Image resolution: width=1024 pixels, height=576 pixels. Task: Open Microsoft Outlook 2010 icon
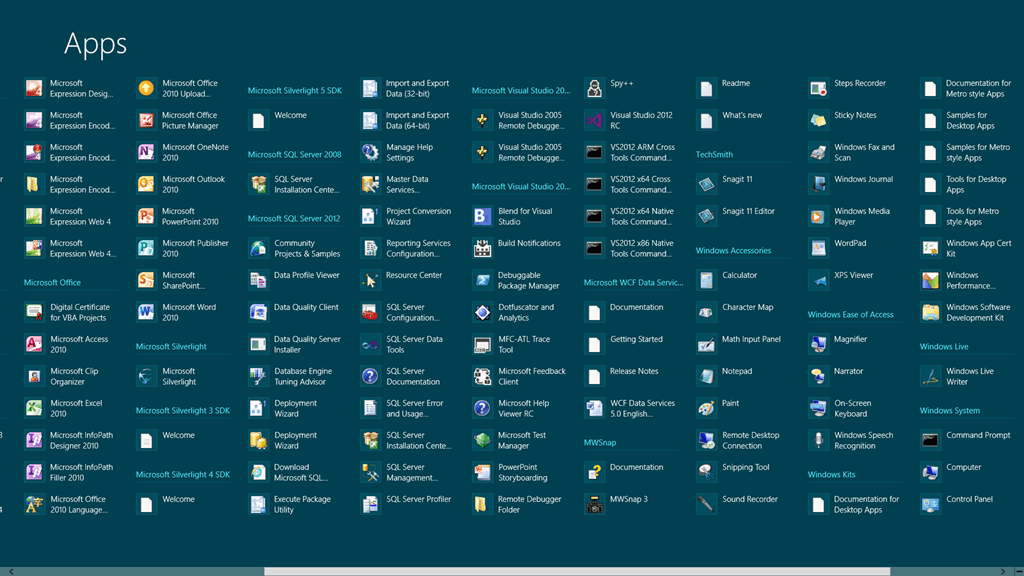pos(146,184)
